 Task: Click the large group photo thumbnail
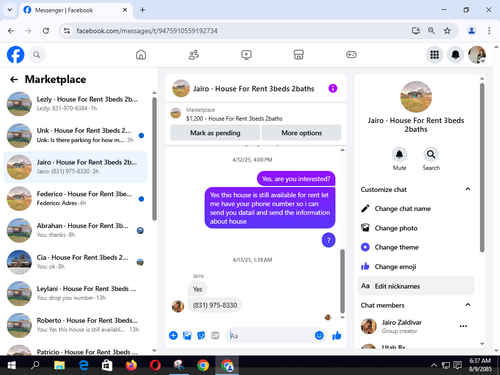pyautogui.click(x=416, y=97)
